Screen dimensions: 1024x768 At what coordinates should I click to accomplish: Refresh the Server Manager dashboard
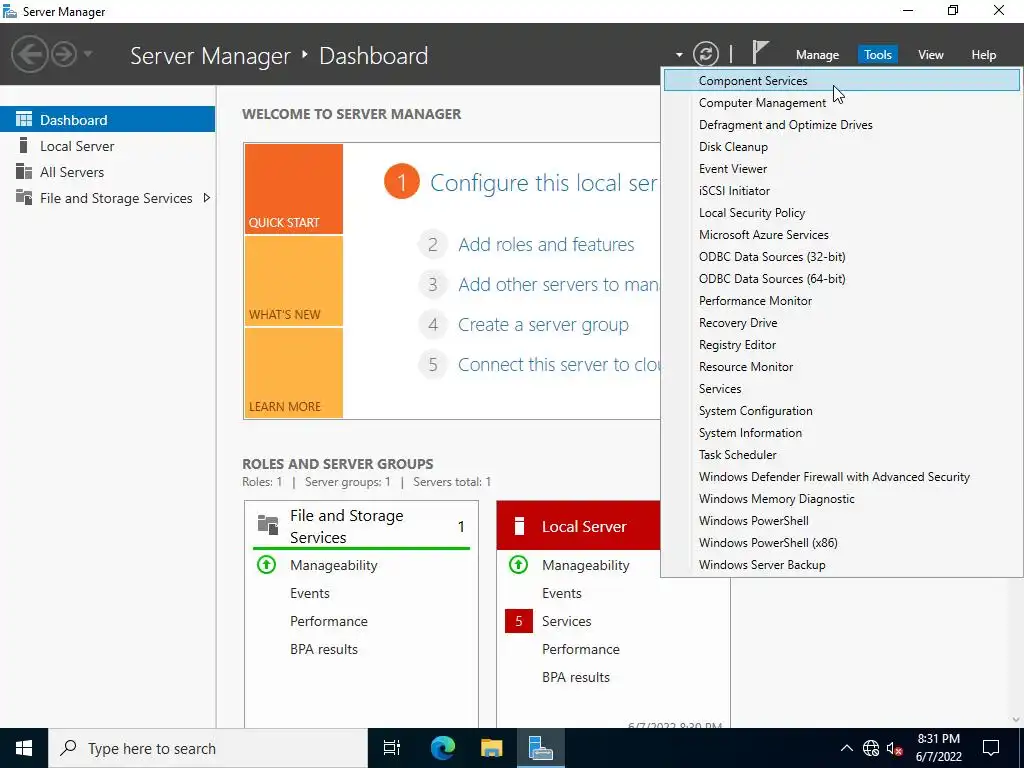705,54
